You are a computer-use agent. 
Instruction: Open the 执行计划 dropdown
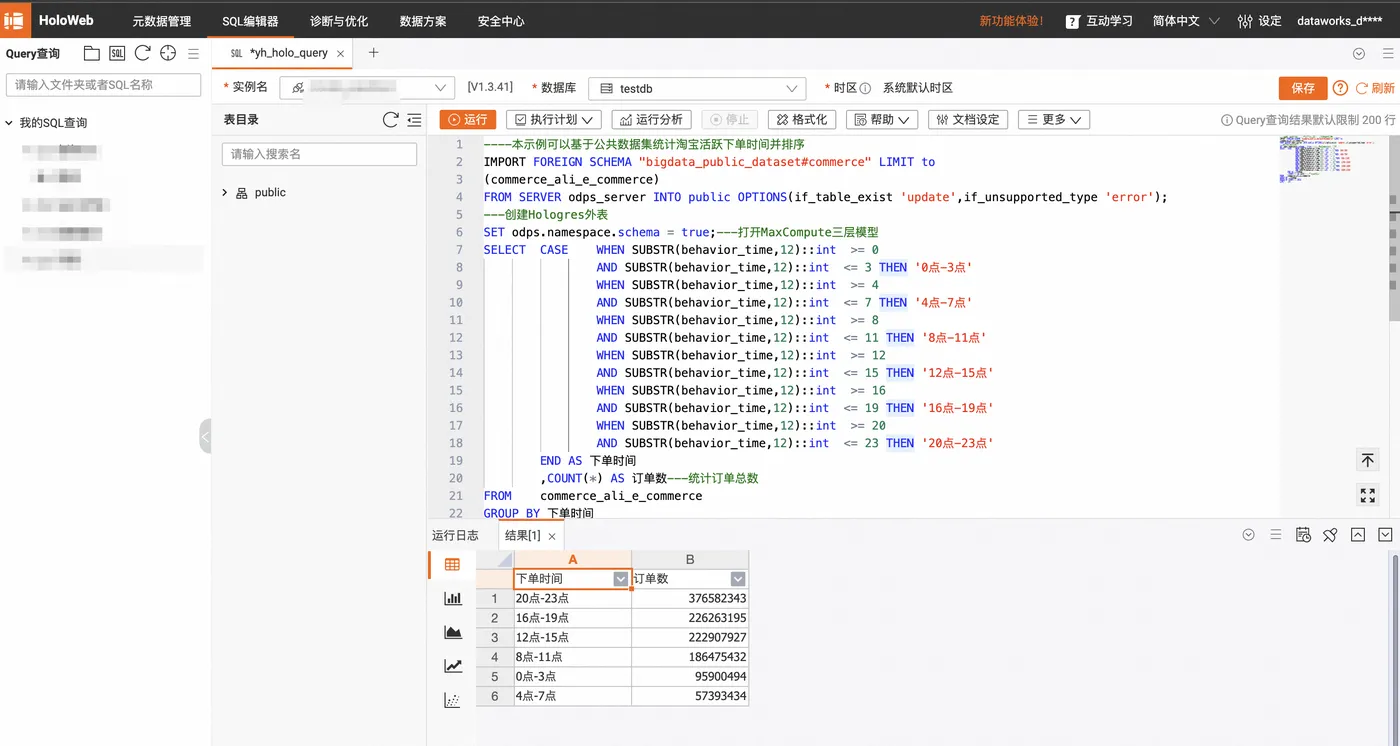[x=553, y=119]
